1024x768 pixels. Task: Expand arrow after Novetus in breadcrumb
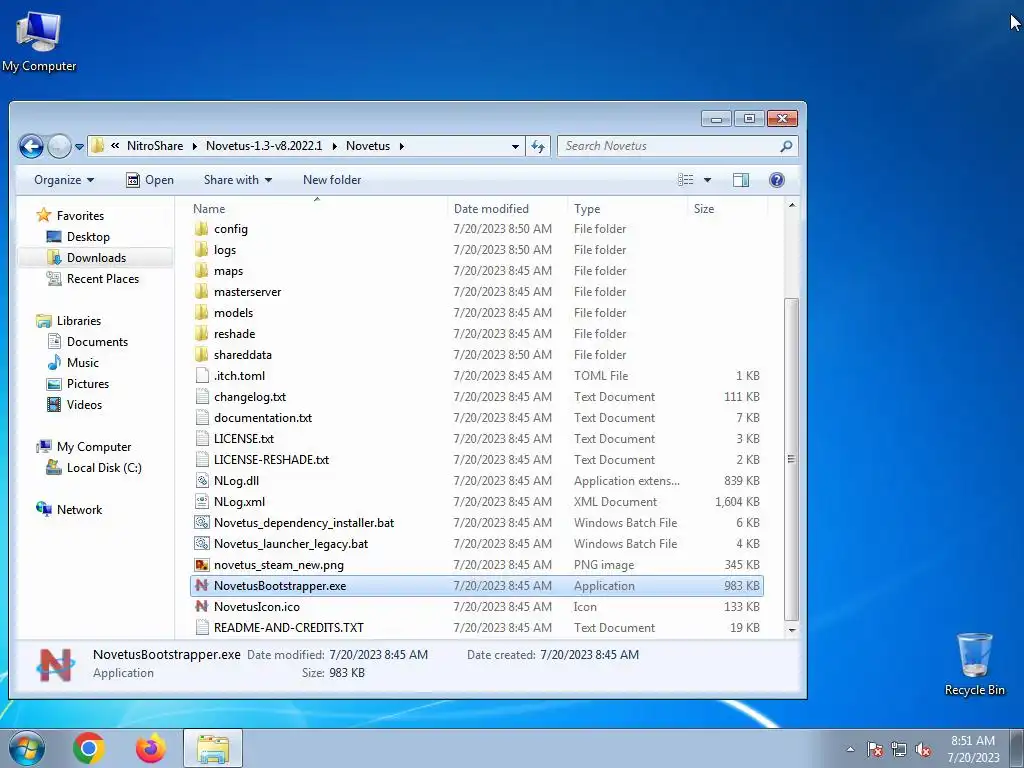coord(401,146)
